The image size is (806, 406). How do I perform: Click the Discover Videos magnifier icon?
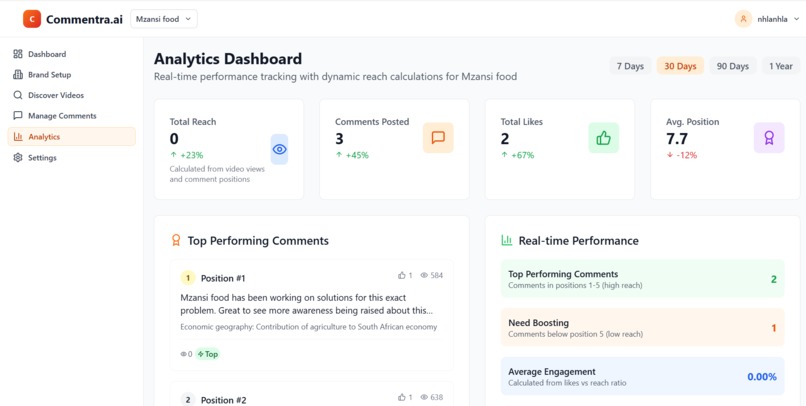[x=18, y=95]
